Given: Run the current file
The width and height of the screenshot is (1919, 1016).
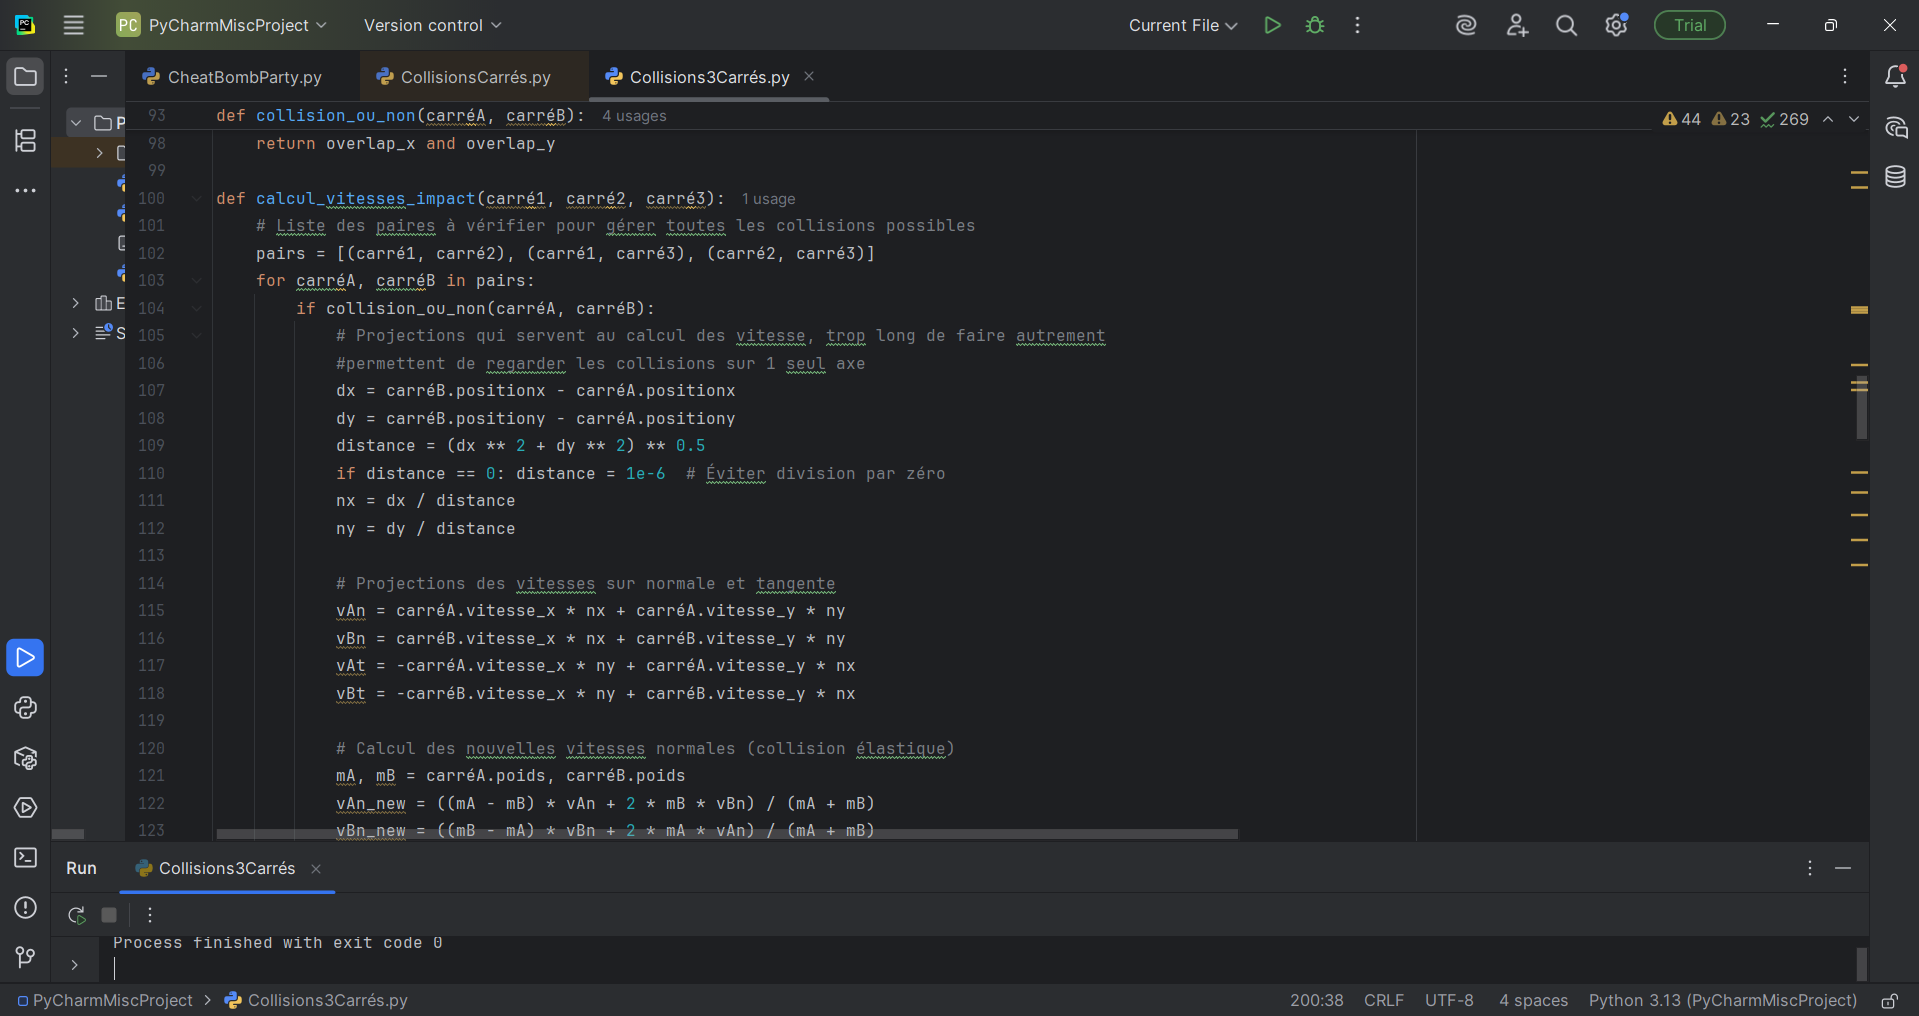Looking at the screenshot, I should [x=1272, y=25].
